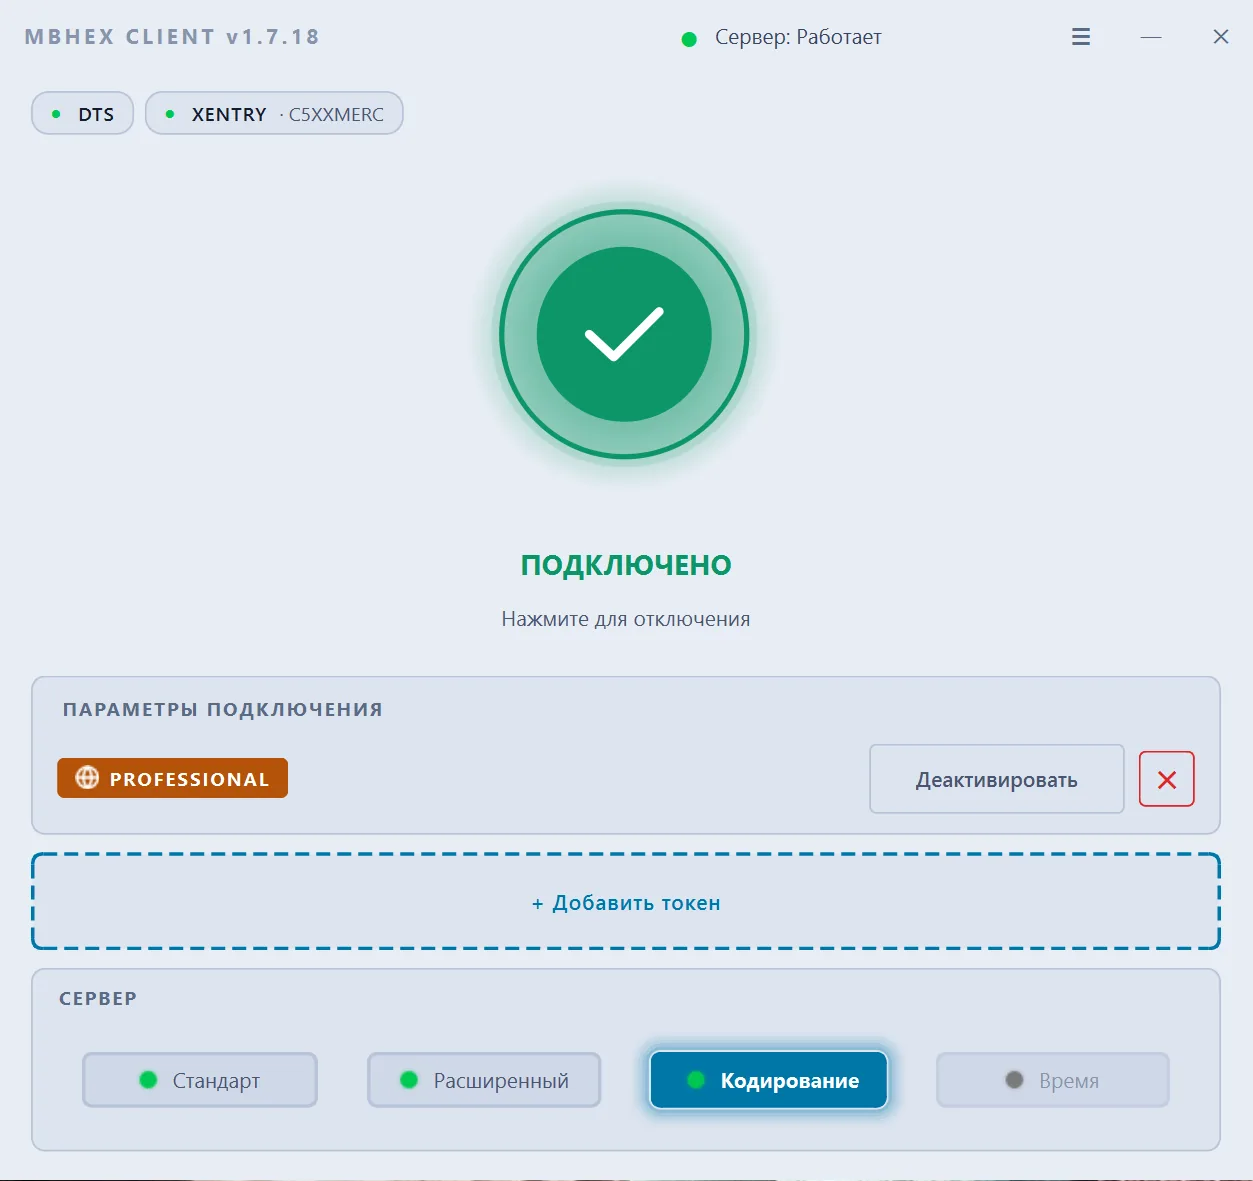The width and height of the screenshot is (1253, 1181).
Task: Minimize the MBHEX Client window
Action: 1151,37
